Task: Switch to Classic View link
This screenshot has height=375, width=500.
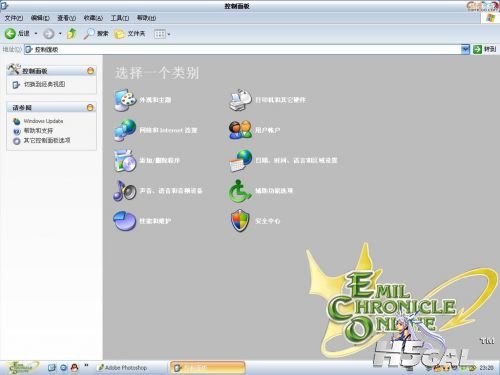Action: pyautogui.click(x=44, y=84)
